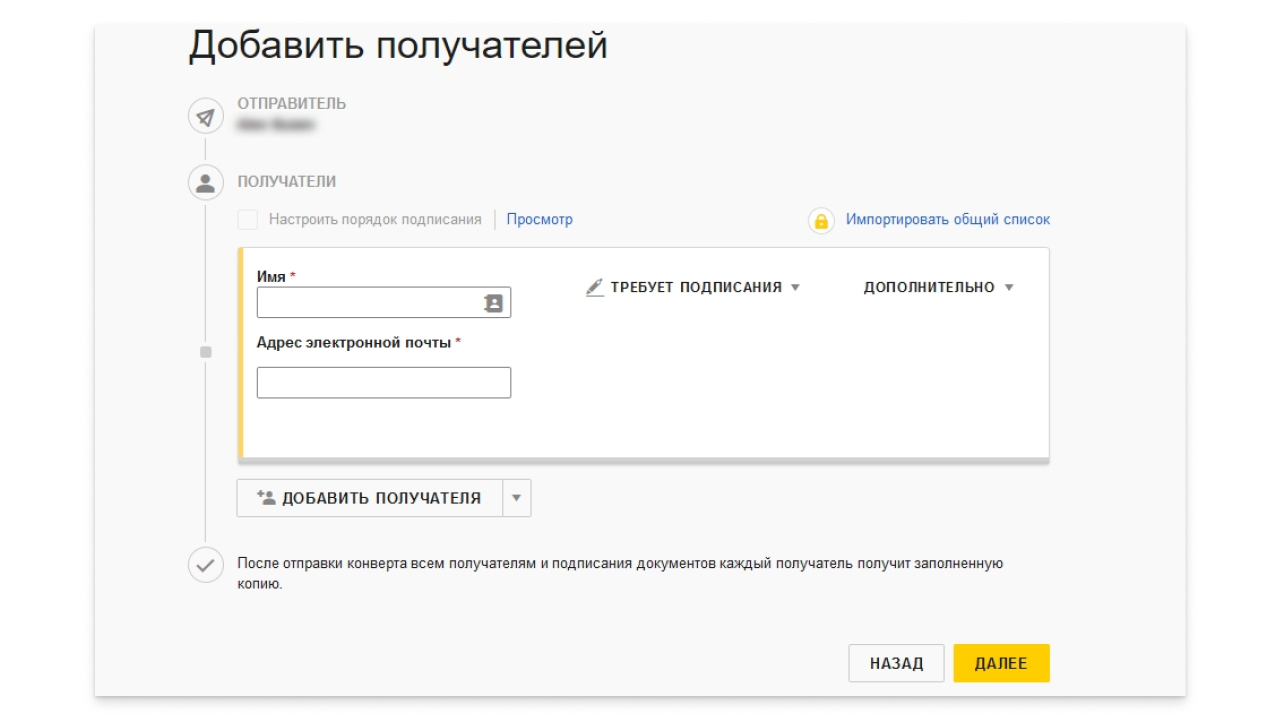Click the paper plane sender icon

point(205,117)
